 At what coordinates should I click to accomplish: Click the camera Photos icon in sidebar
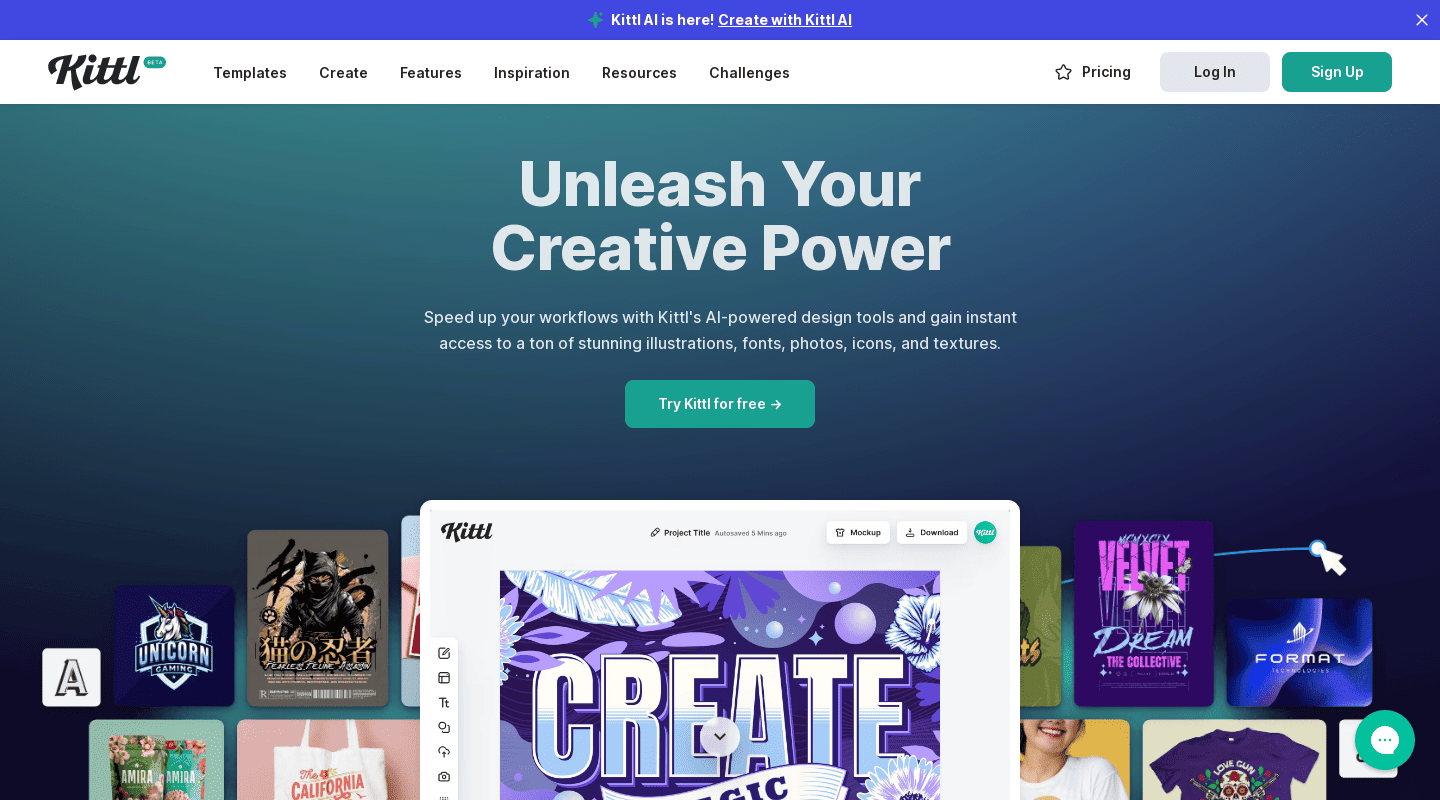444,776
